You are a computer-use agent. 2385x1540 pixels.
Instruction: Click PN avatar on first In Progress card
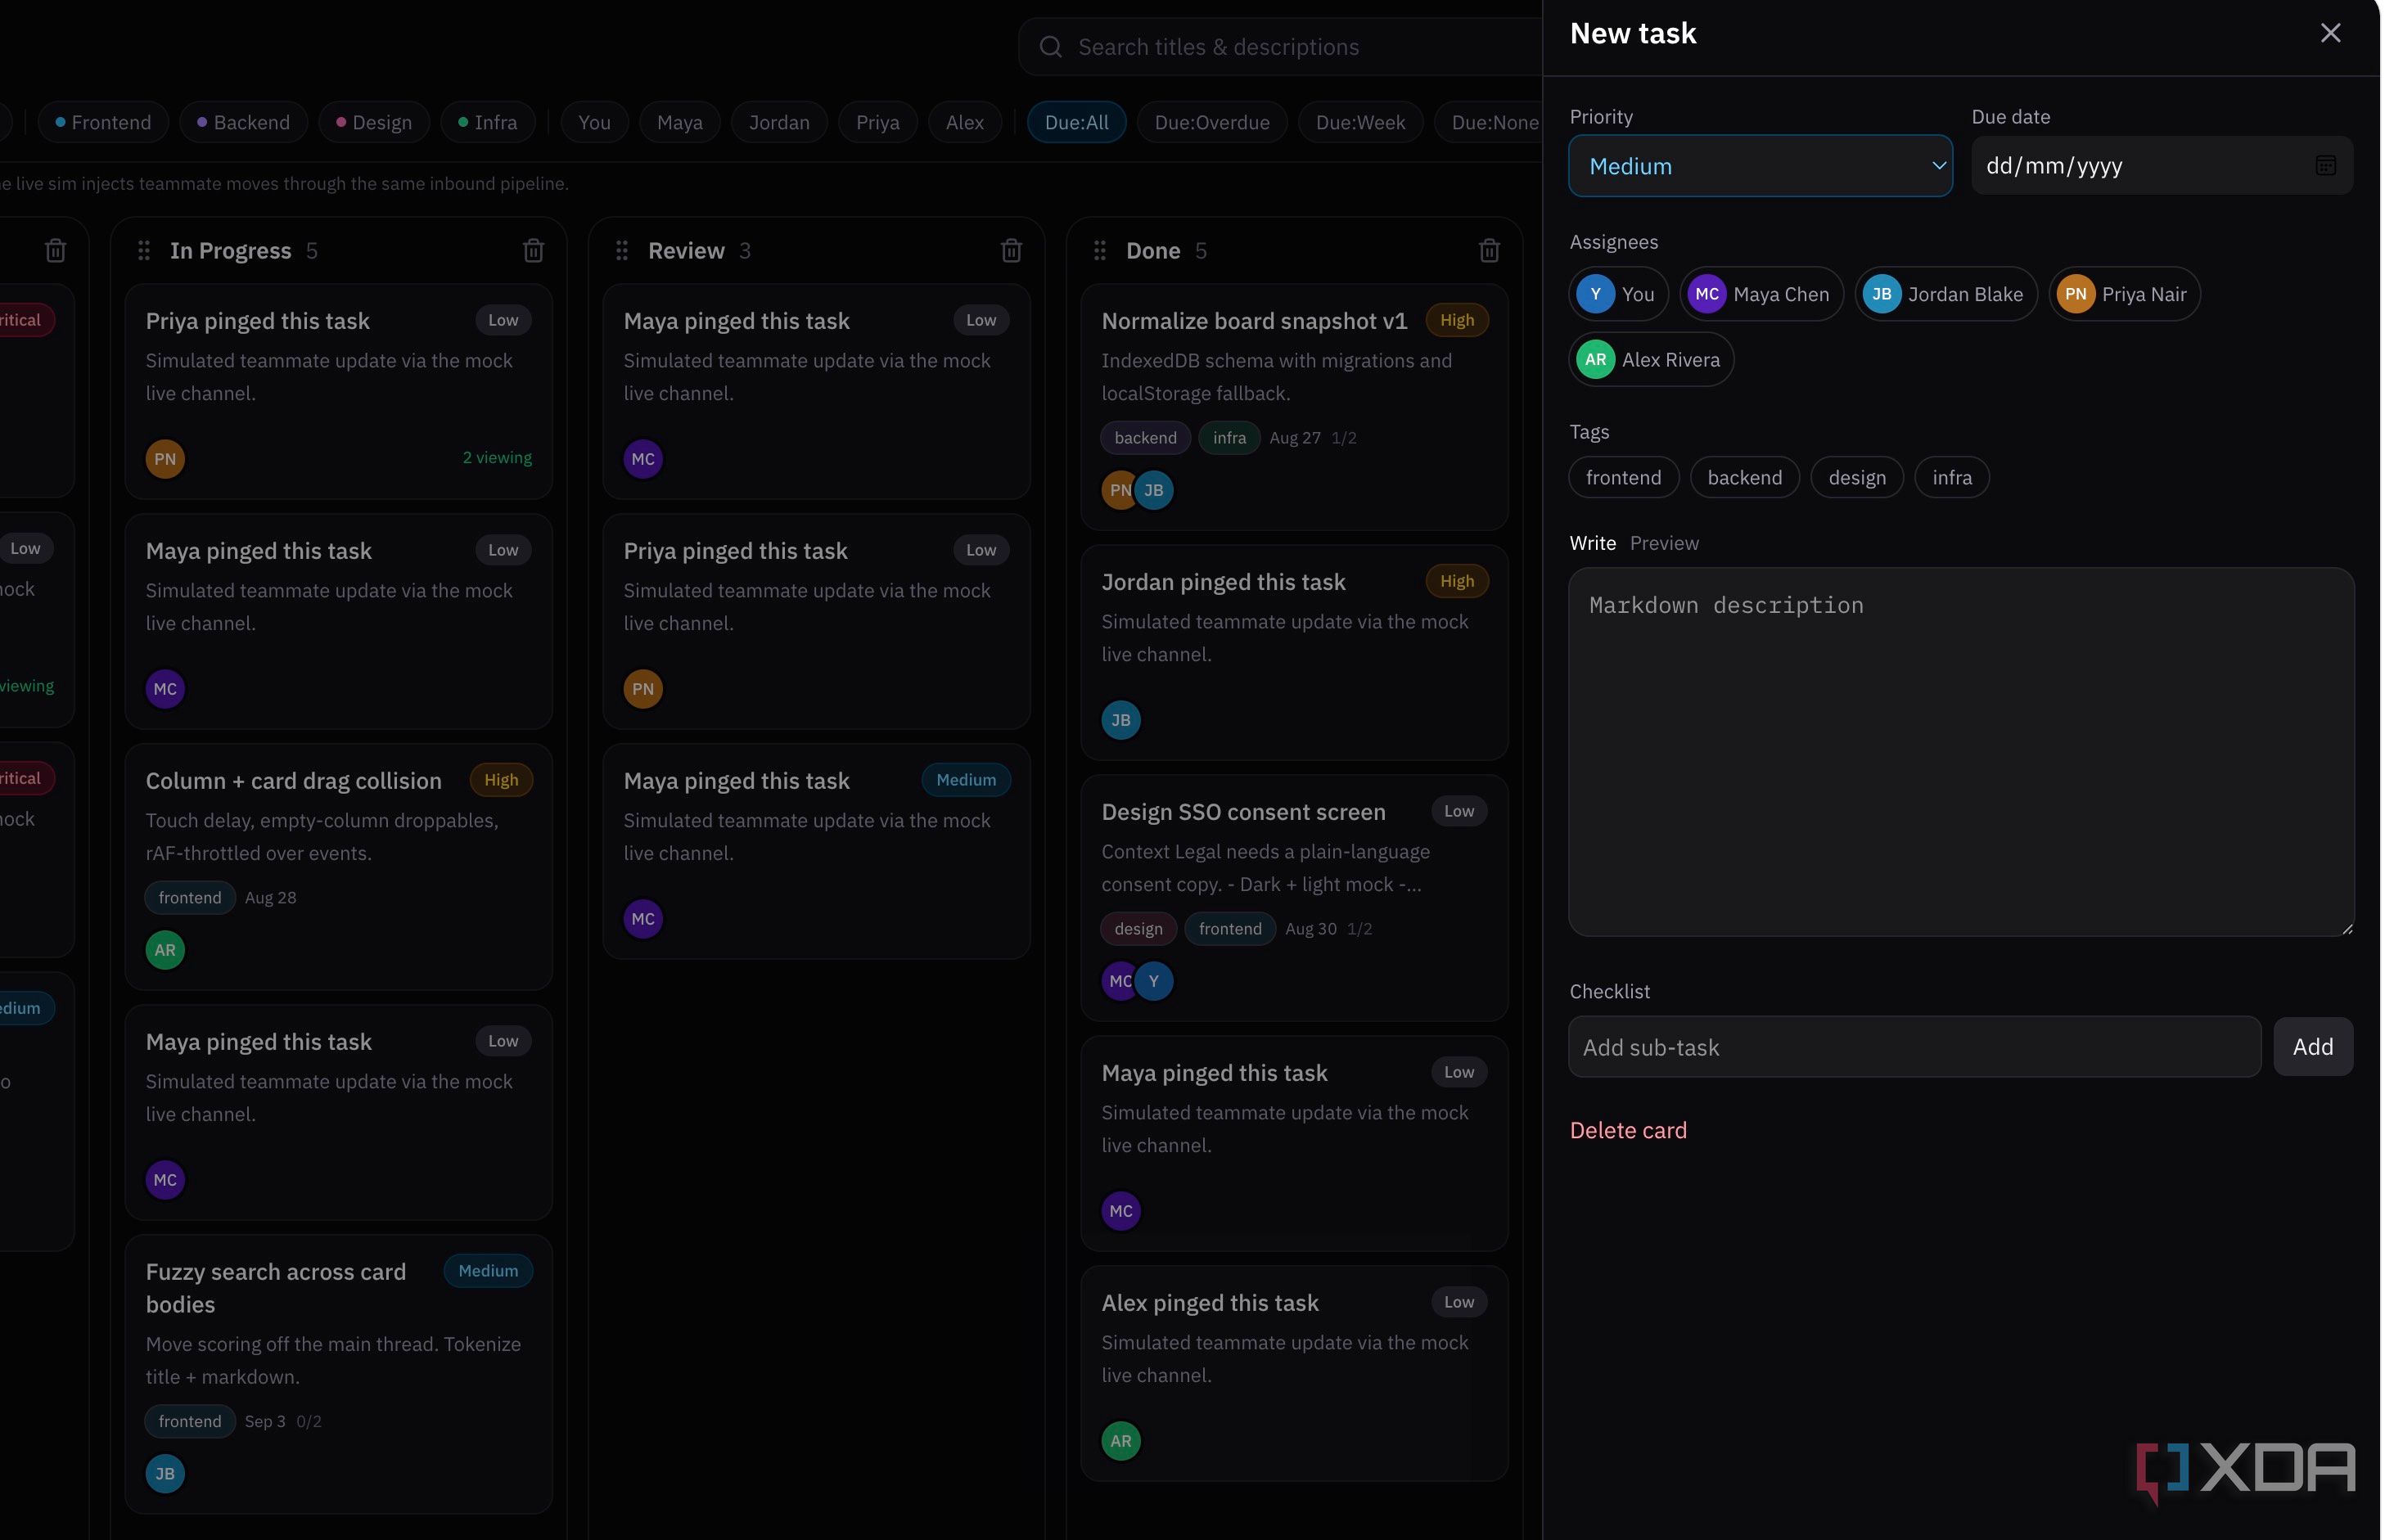(x=165, y=459)
